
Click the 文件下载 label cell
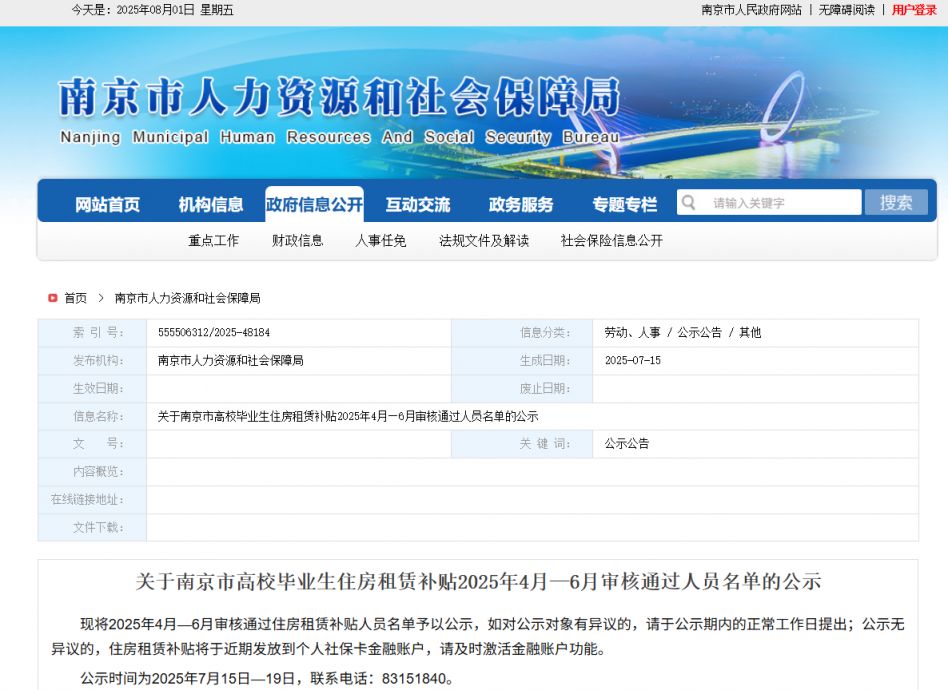pos(92,527)
